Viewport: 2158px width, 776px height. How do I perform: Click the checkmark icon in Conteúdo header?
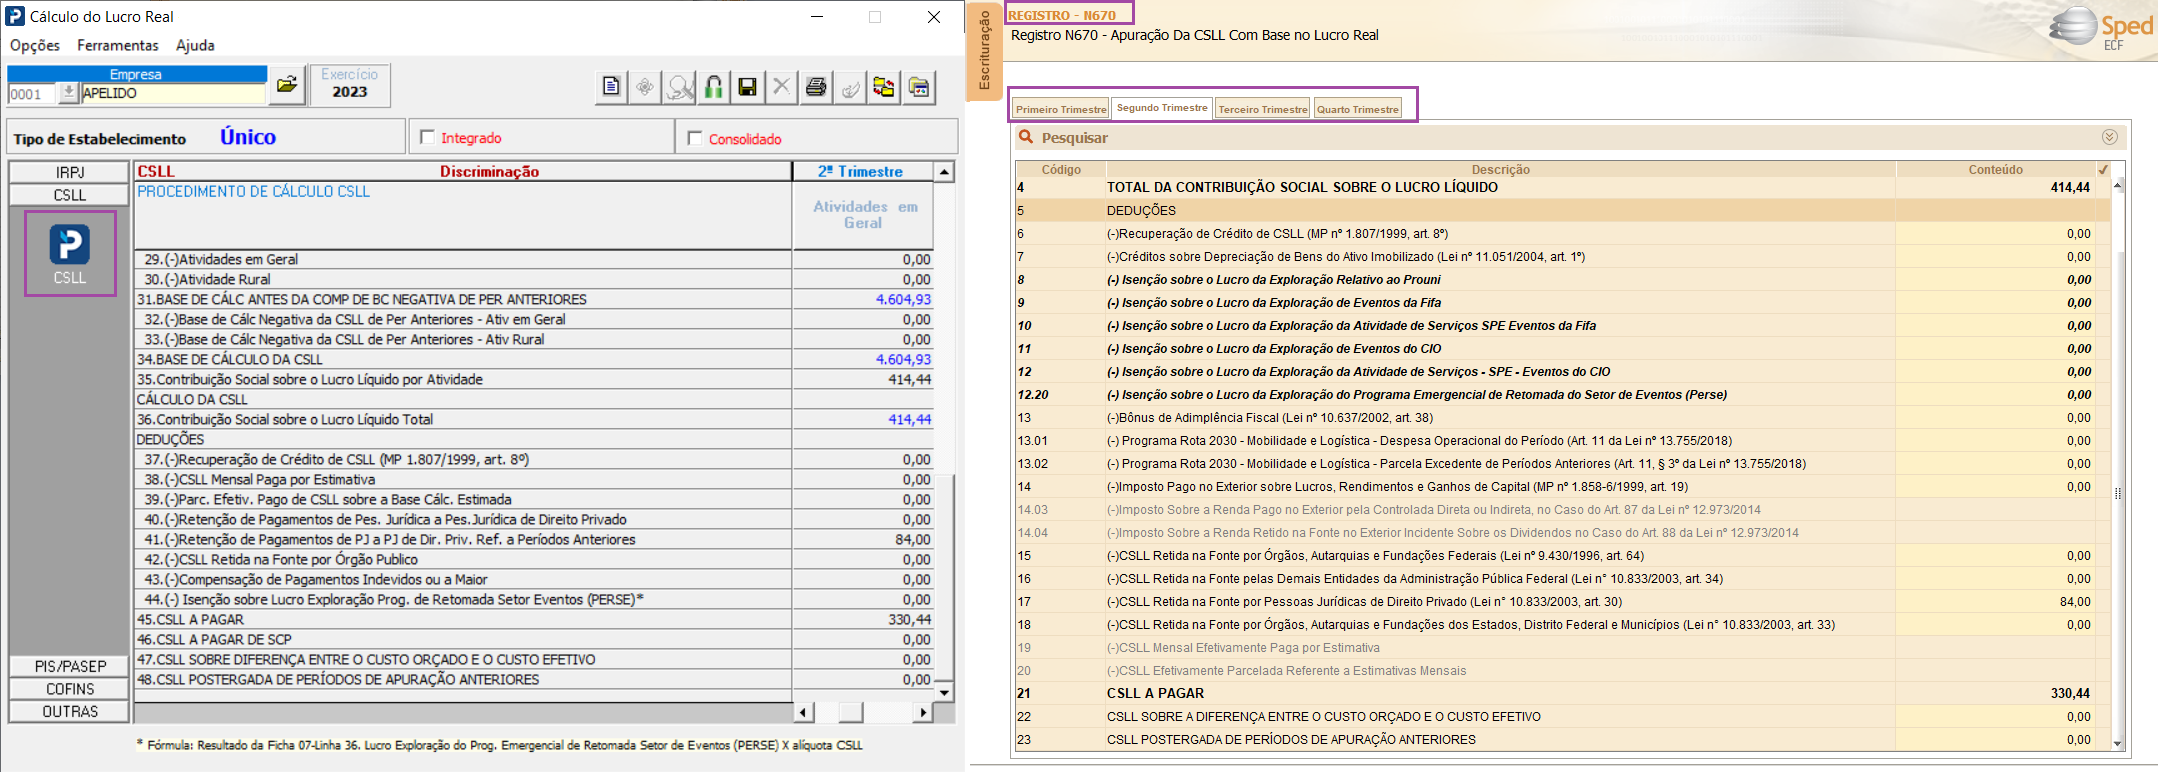(2103, 169)
